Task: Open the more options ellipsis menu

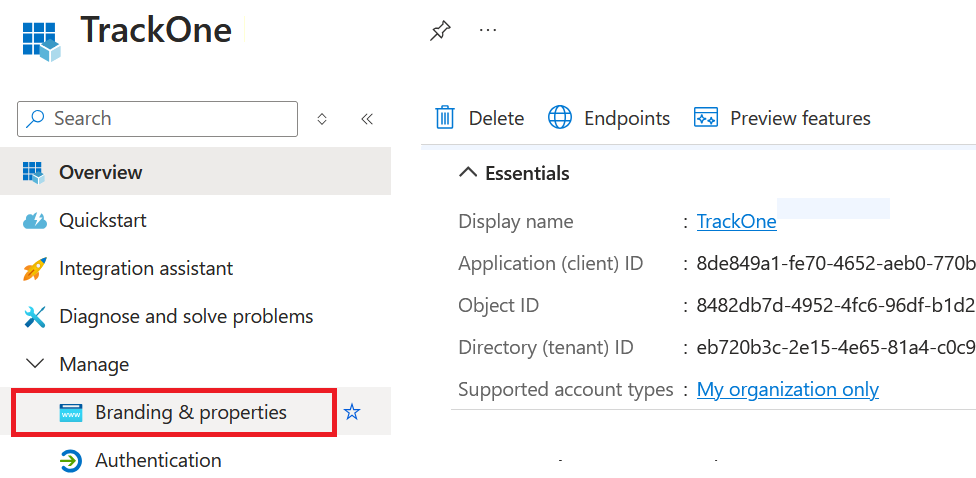Action: coord(488,30)
